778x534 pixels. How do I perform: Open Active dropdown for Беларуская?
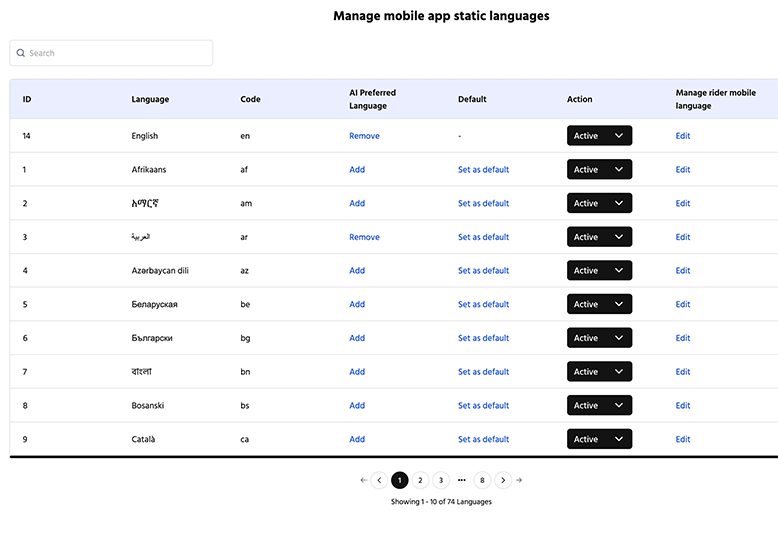click(599, 304)
